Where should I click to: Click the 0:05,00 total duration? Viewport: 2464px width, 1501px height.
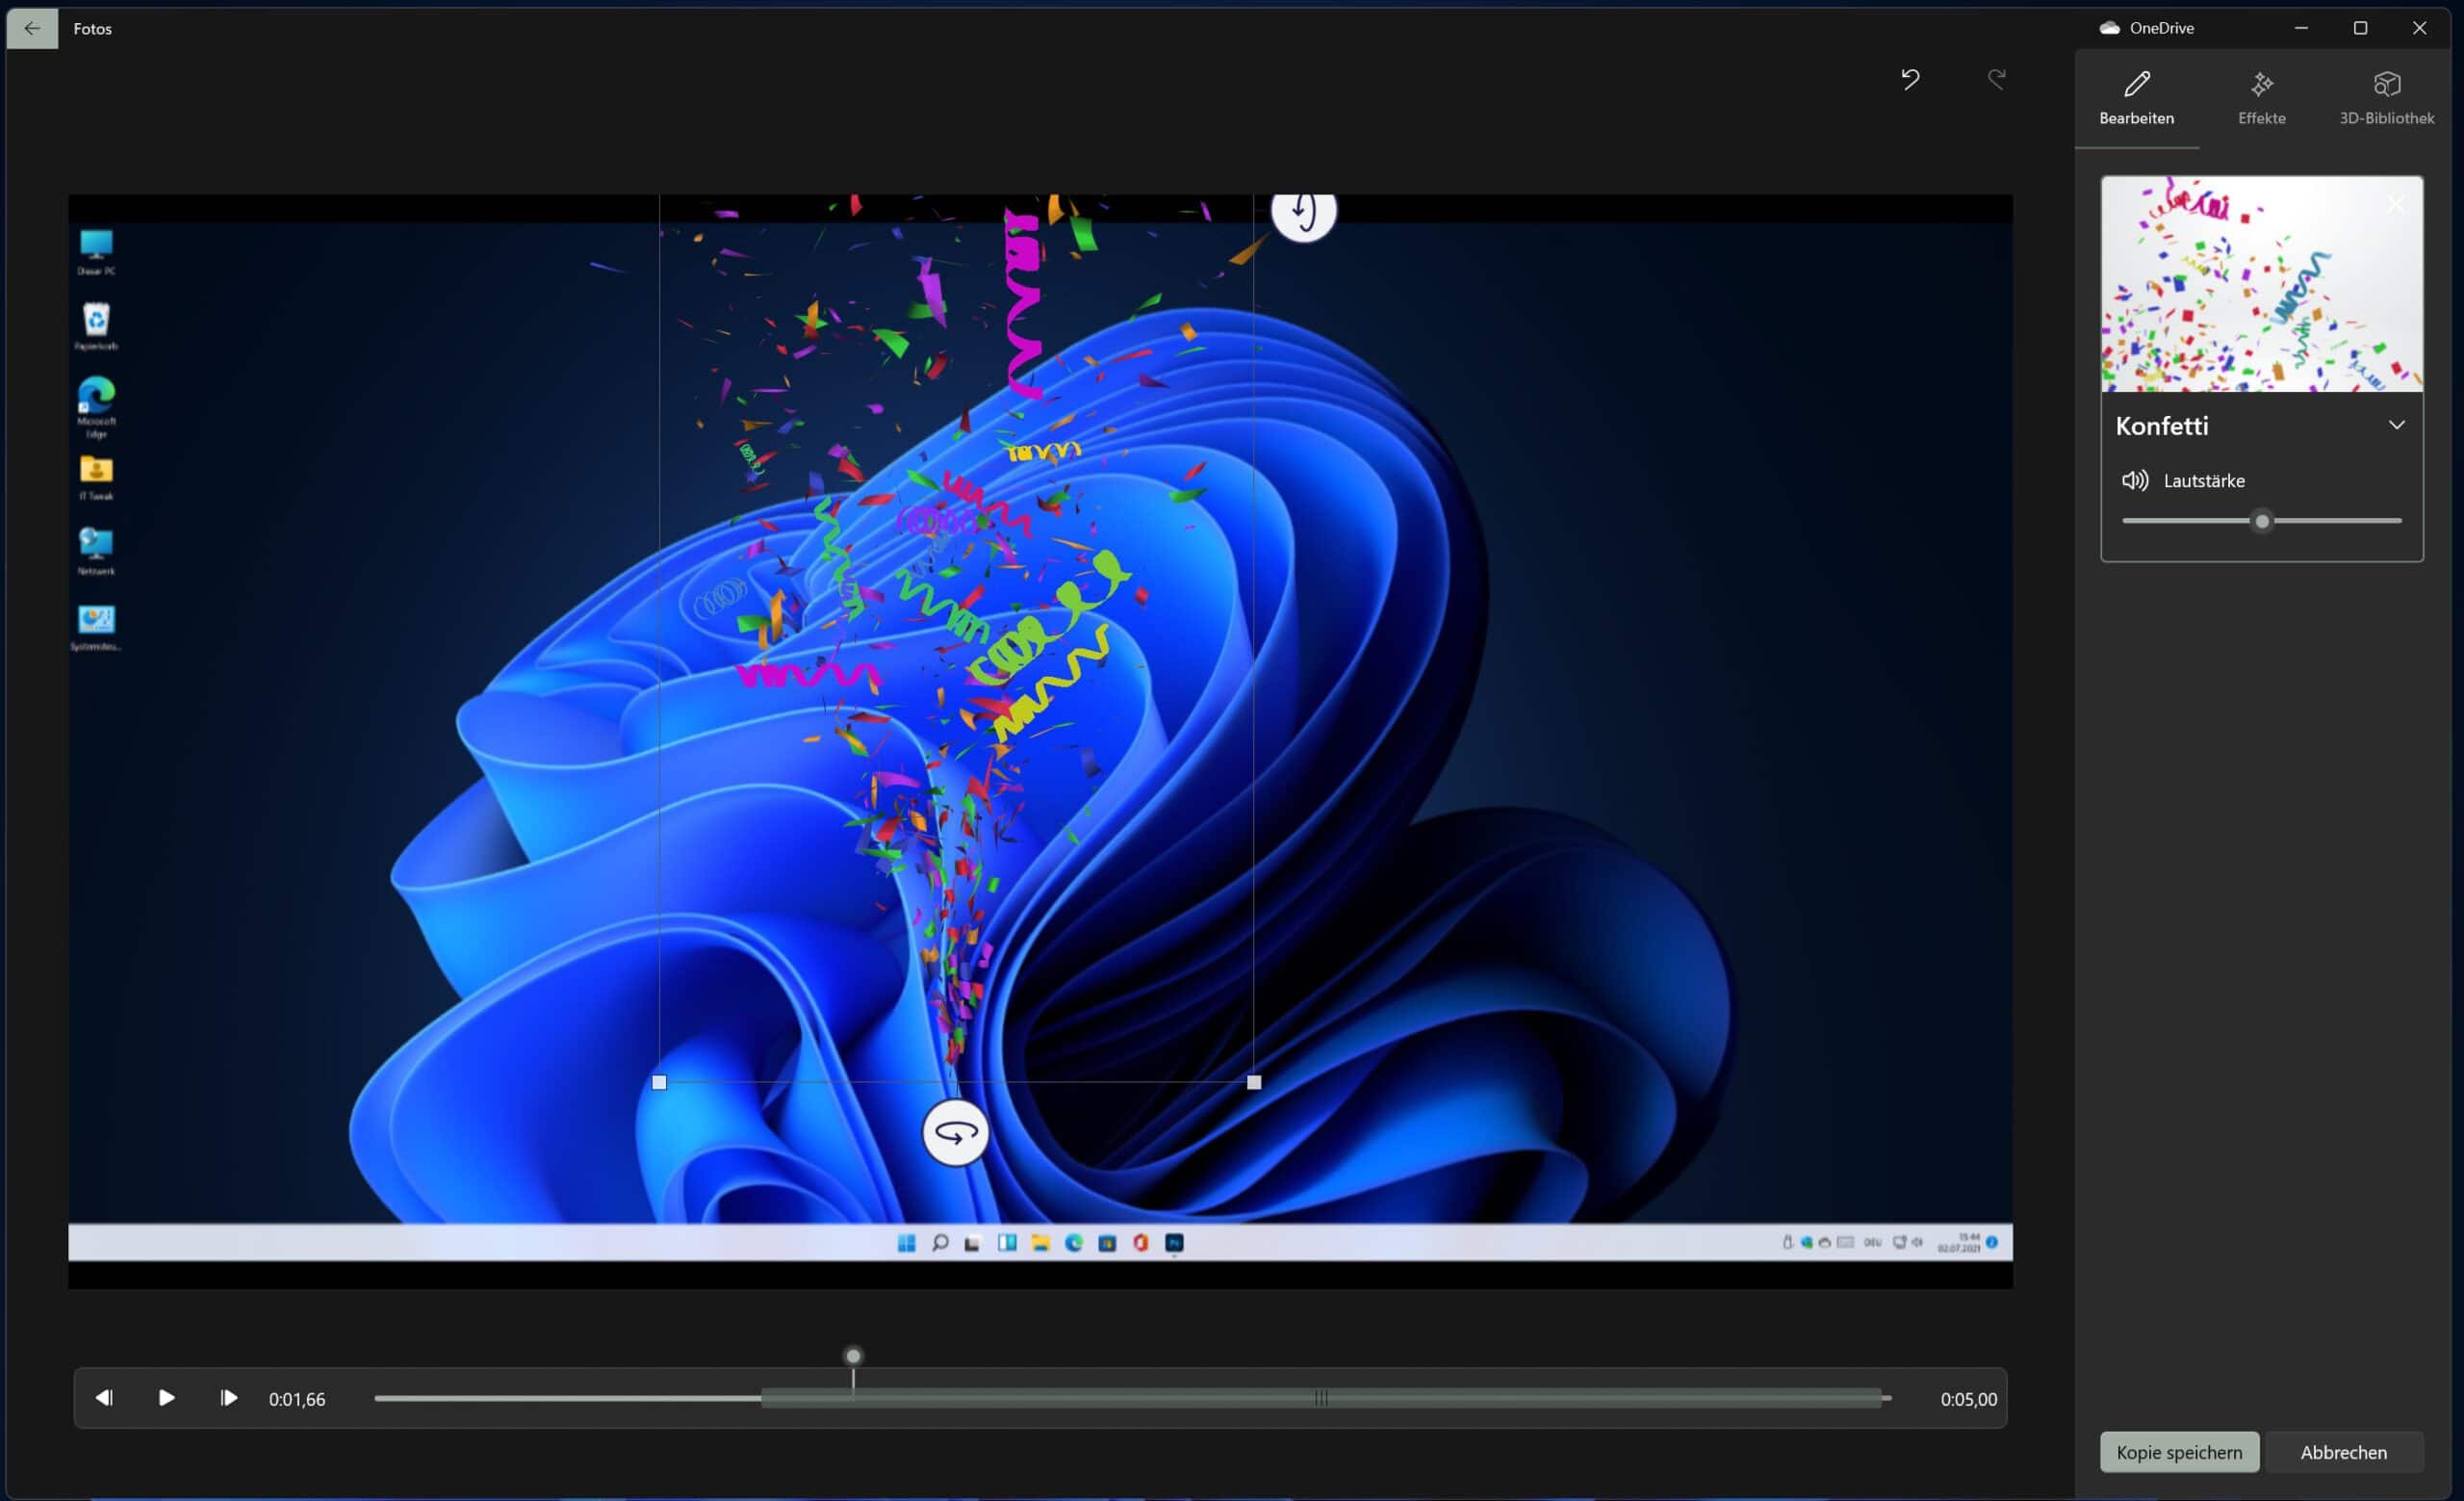coord(1969,1399)
